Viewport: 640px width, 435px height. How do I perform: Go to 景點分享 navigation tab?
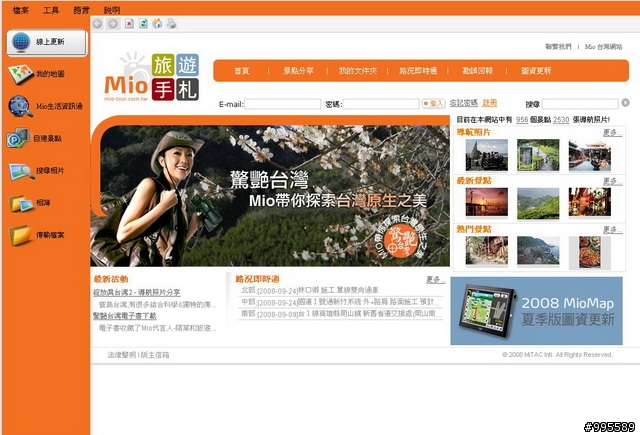(x=298, y=71)
